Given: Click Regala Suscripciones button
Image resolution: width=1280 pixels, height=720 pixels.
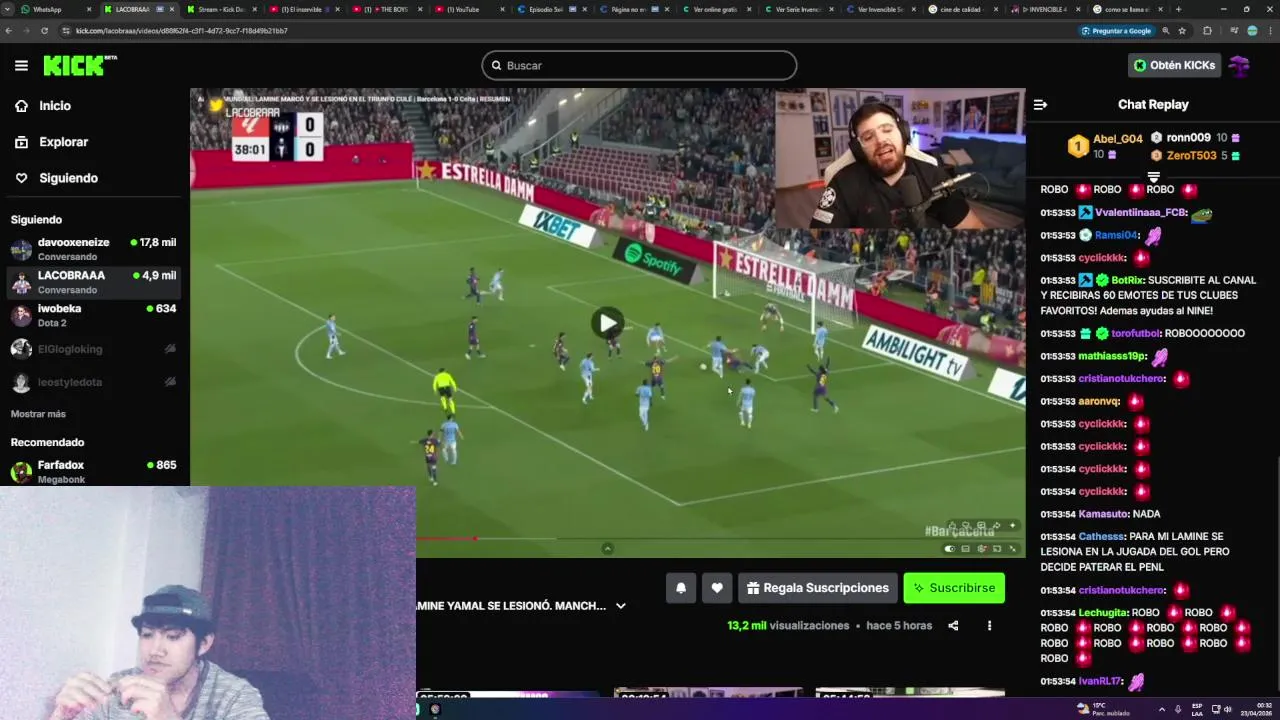Looking at the screenshot, I should tap(818, 588).
